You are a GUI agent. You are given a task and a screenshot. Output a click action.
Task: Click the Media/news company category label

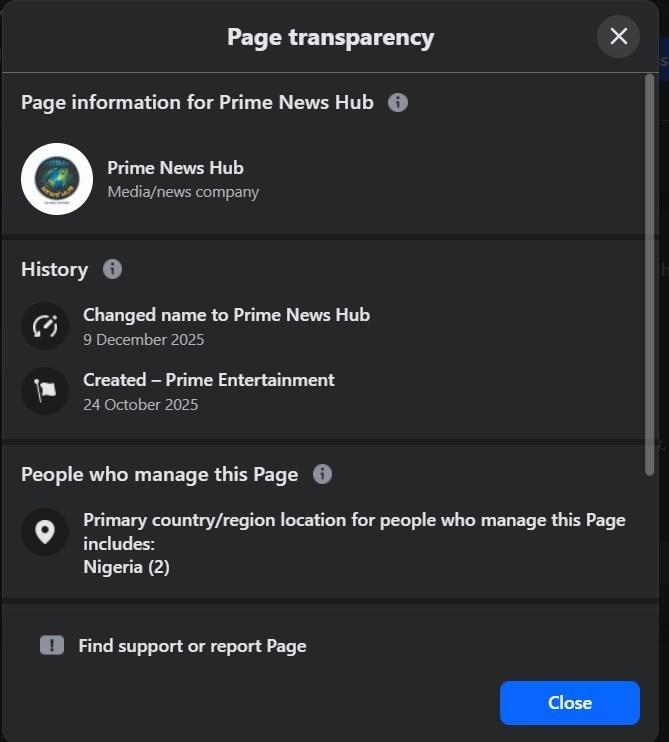[x=183, y=192]
